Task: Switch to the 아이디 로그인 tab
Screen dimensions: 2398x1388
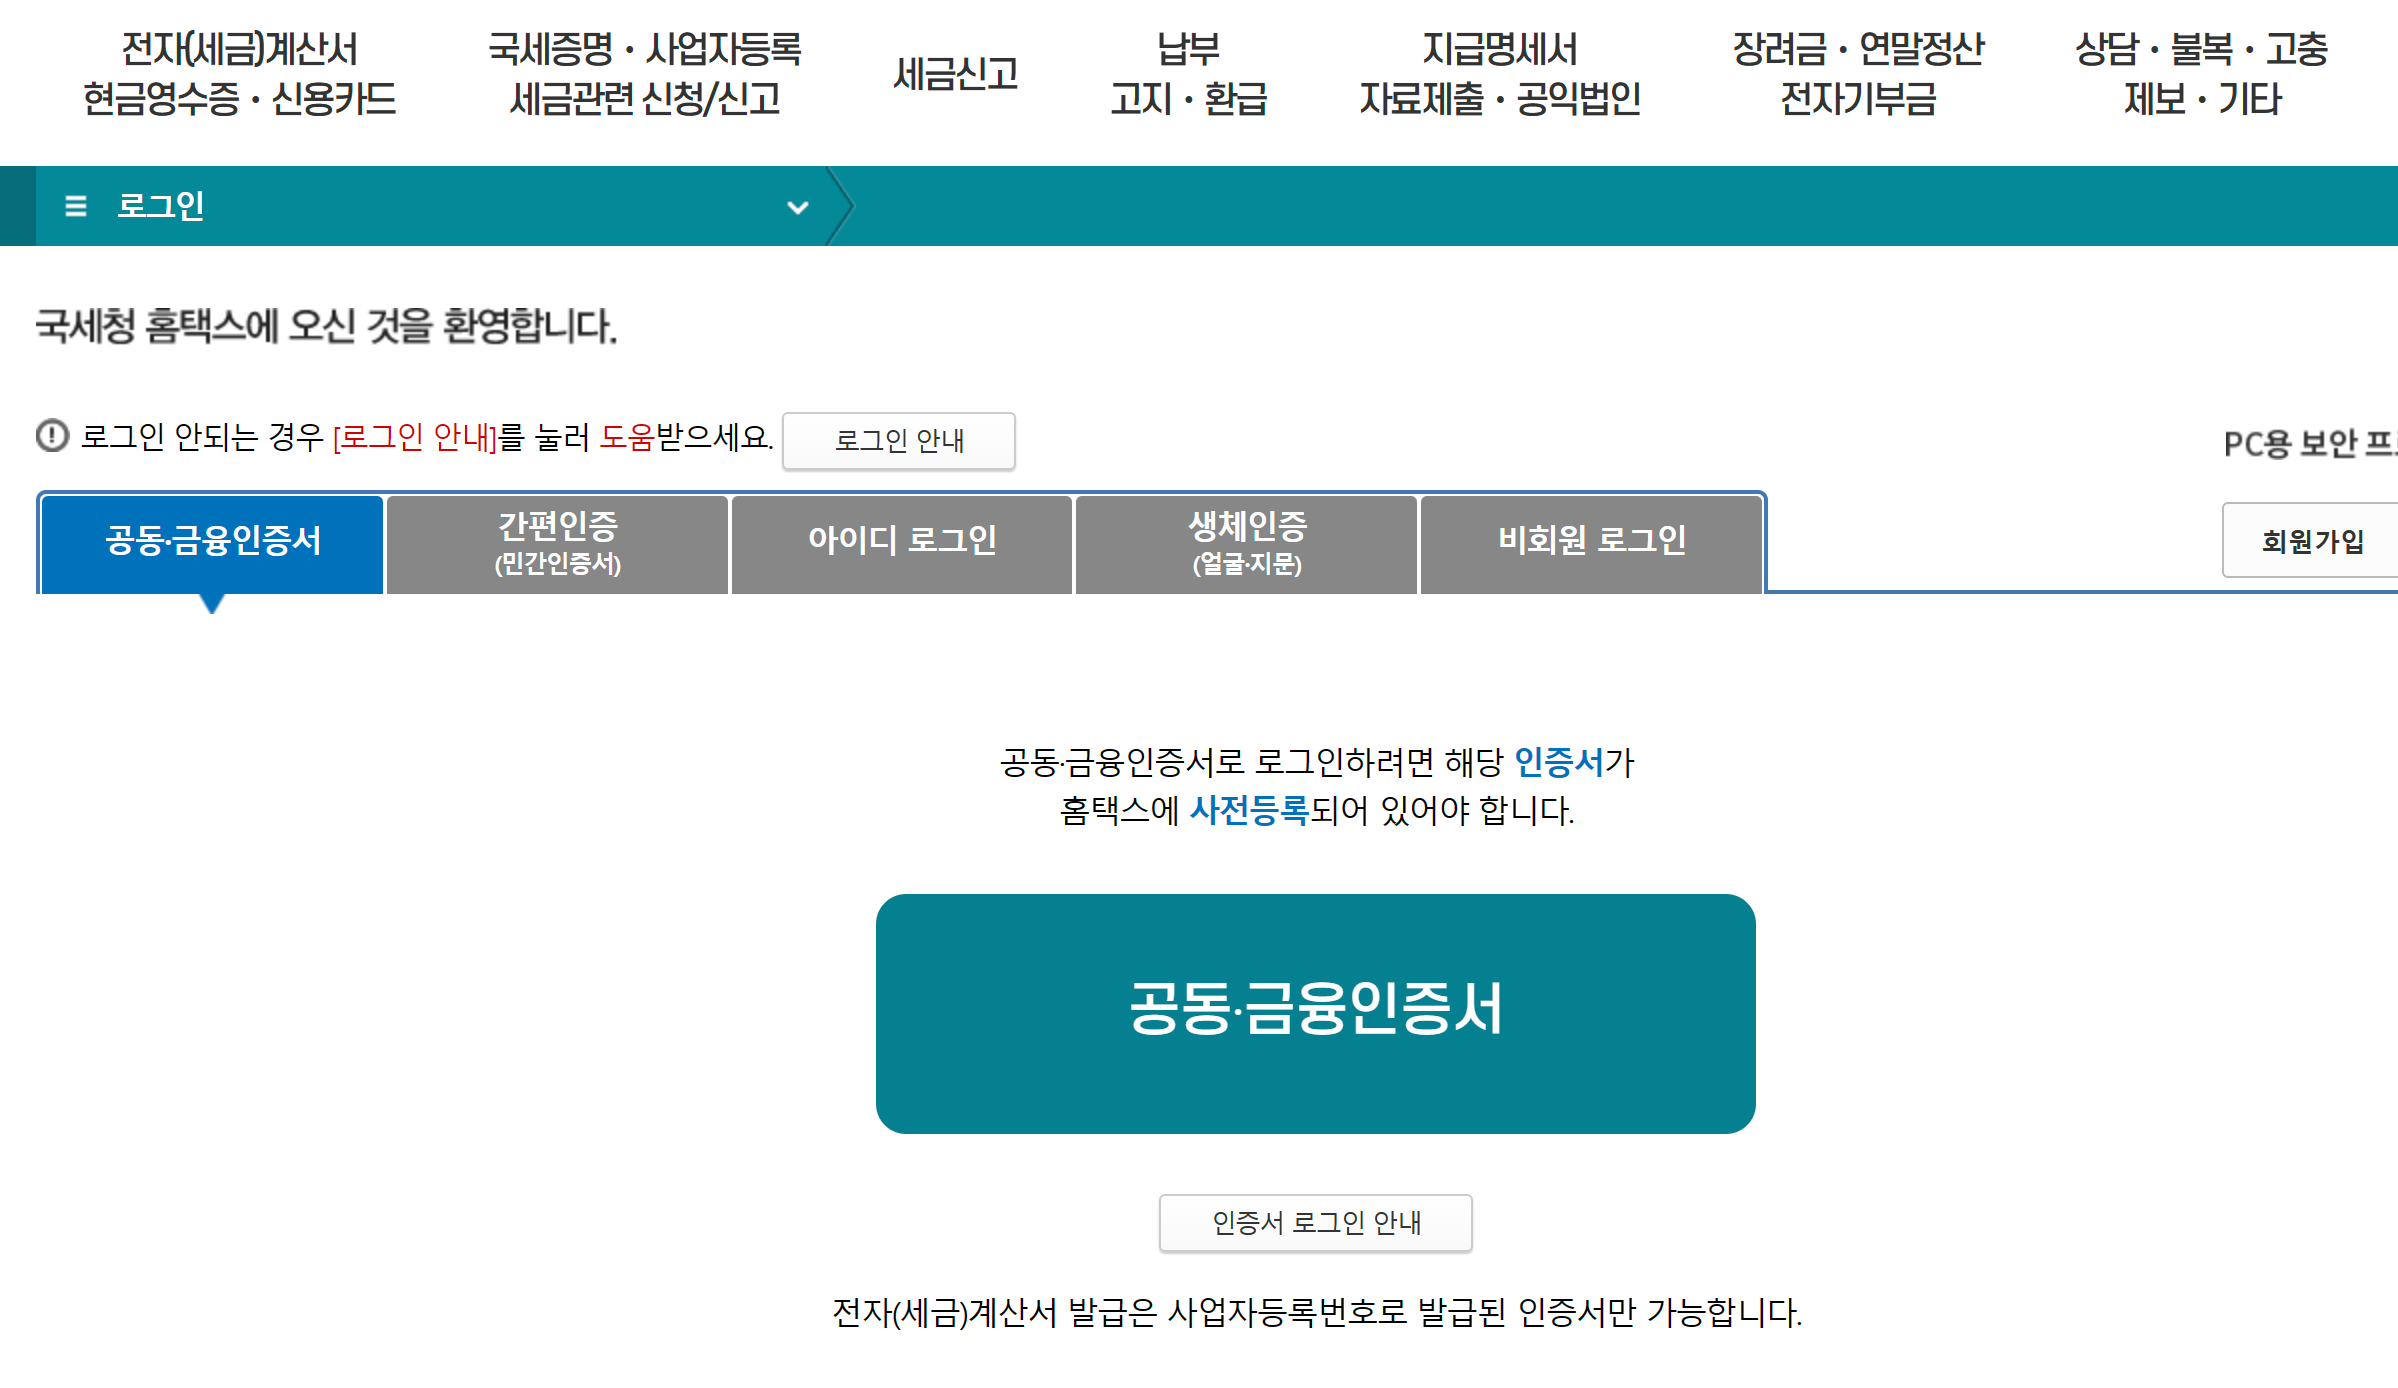Action: (x=901, y=543)
